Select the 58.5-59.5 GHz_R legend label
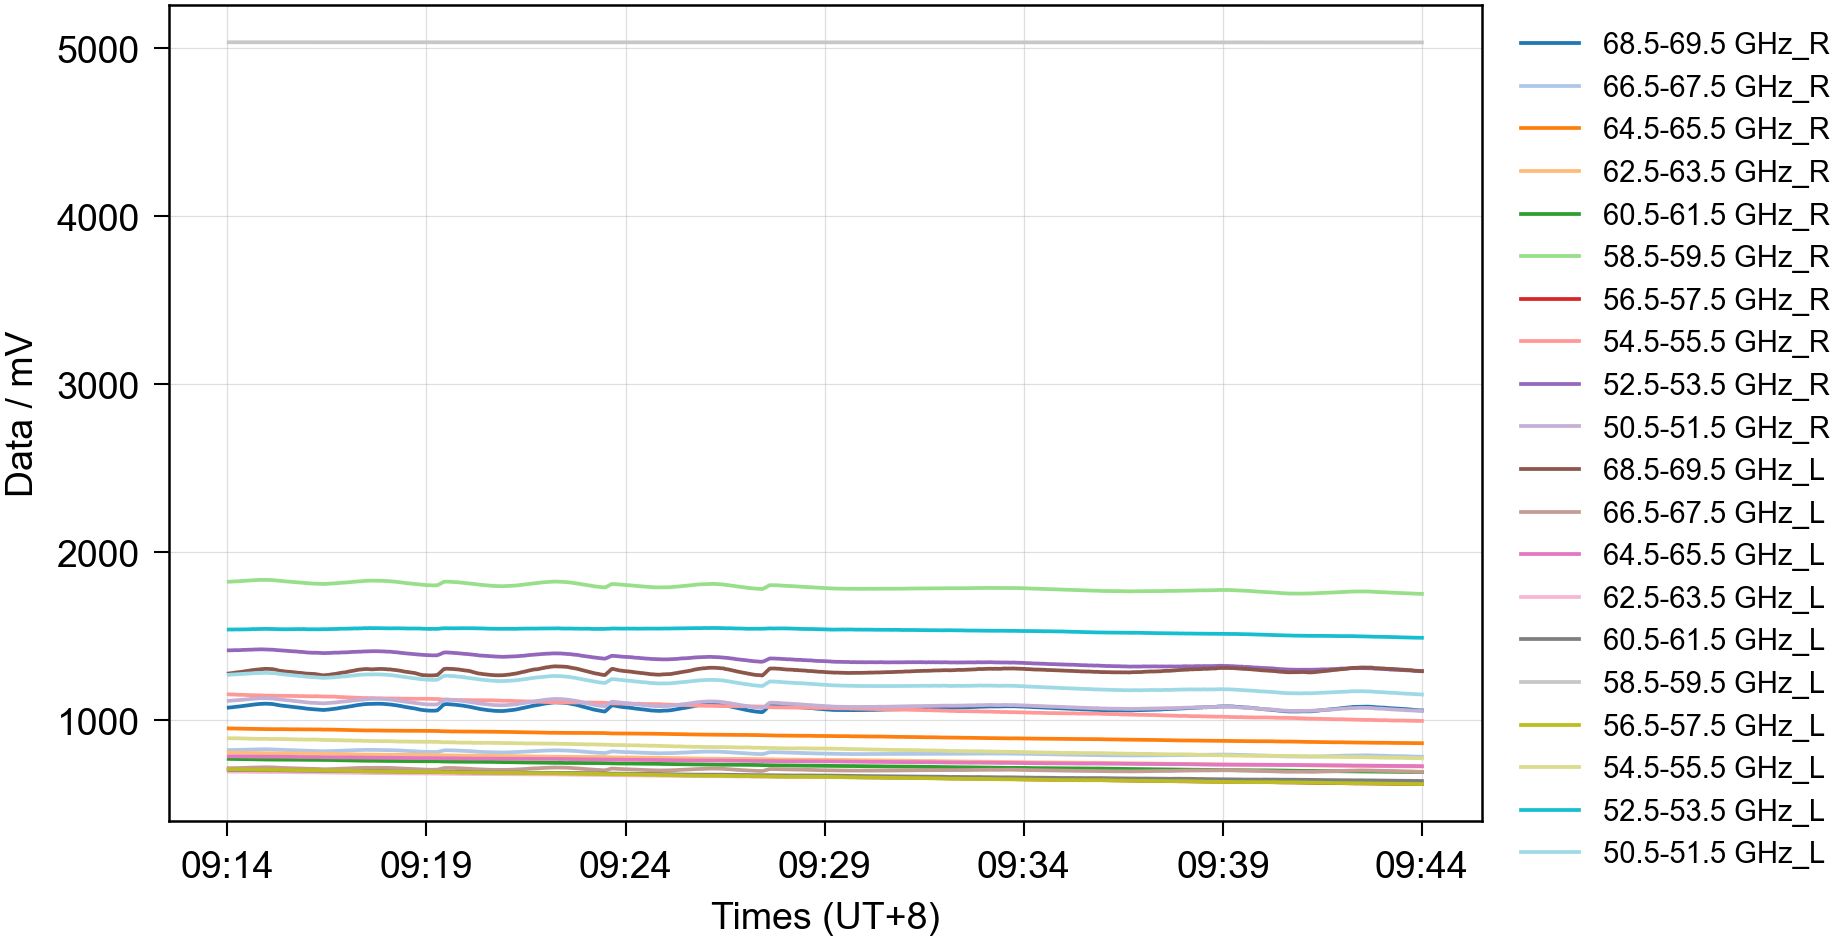The width and height of the screenshot is (1847, 941). click(x=1714, y=257)
